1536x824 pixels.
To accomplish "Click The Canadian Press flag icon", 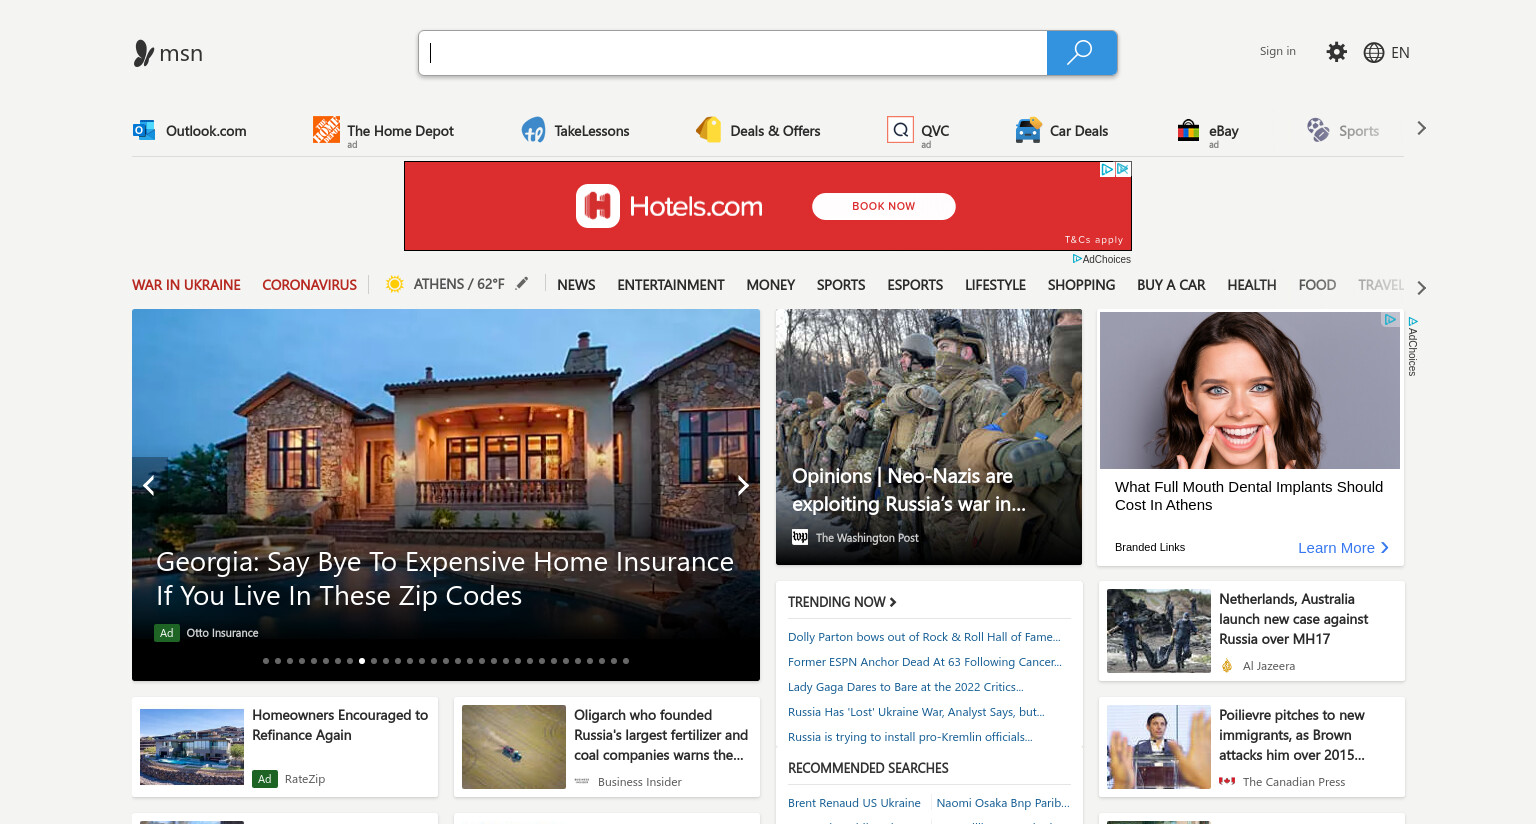I will pyautogui.click(x=1227, y=781).
